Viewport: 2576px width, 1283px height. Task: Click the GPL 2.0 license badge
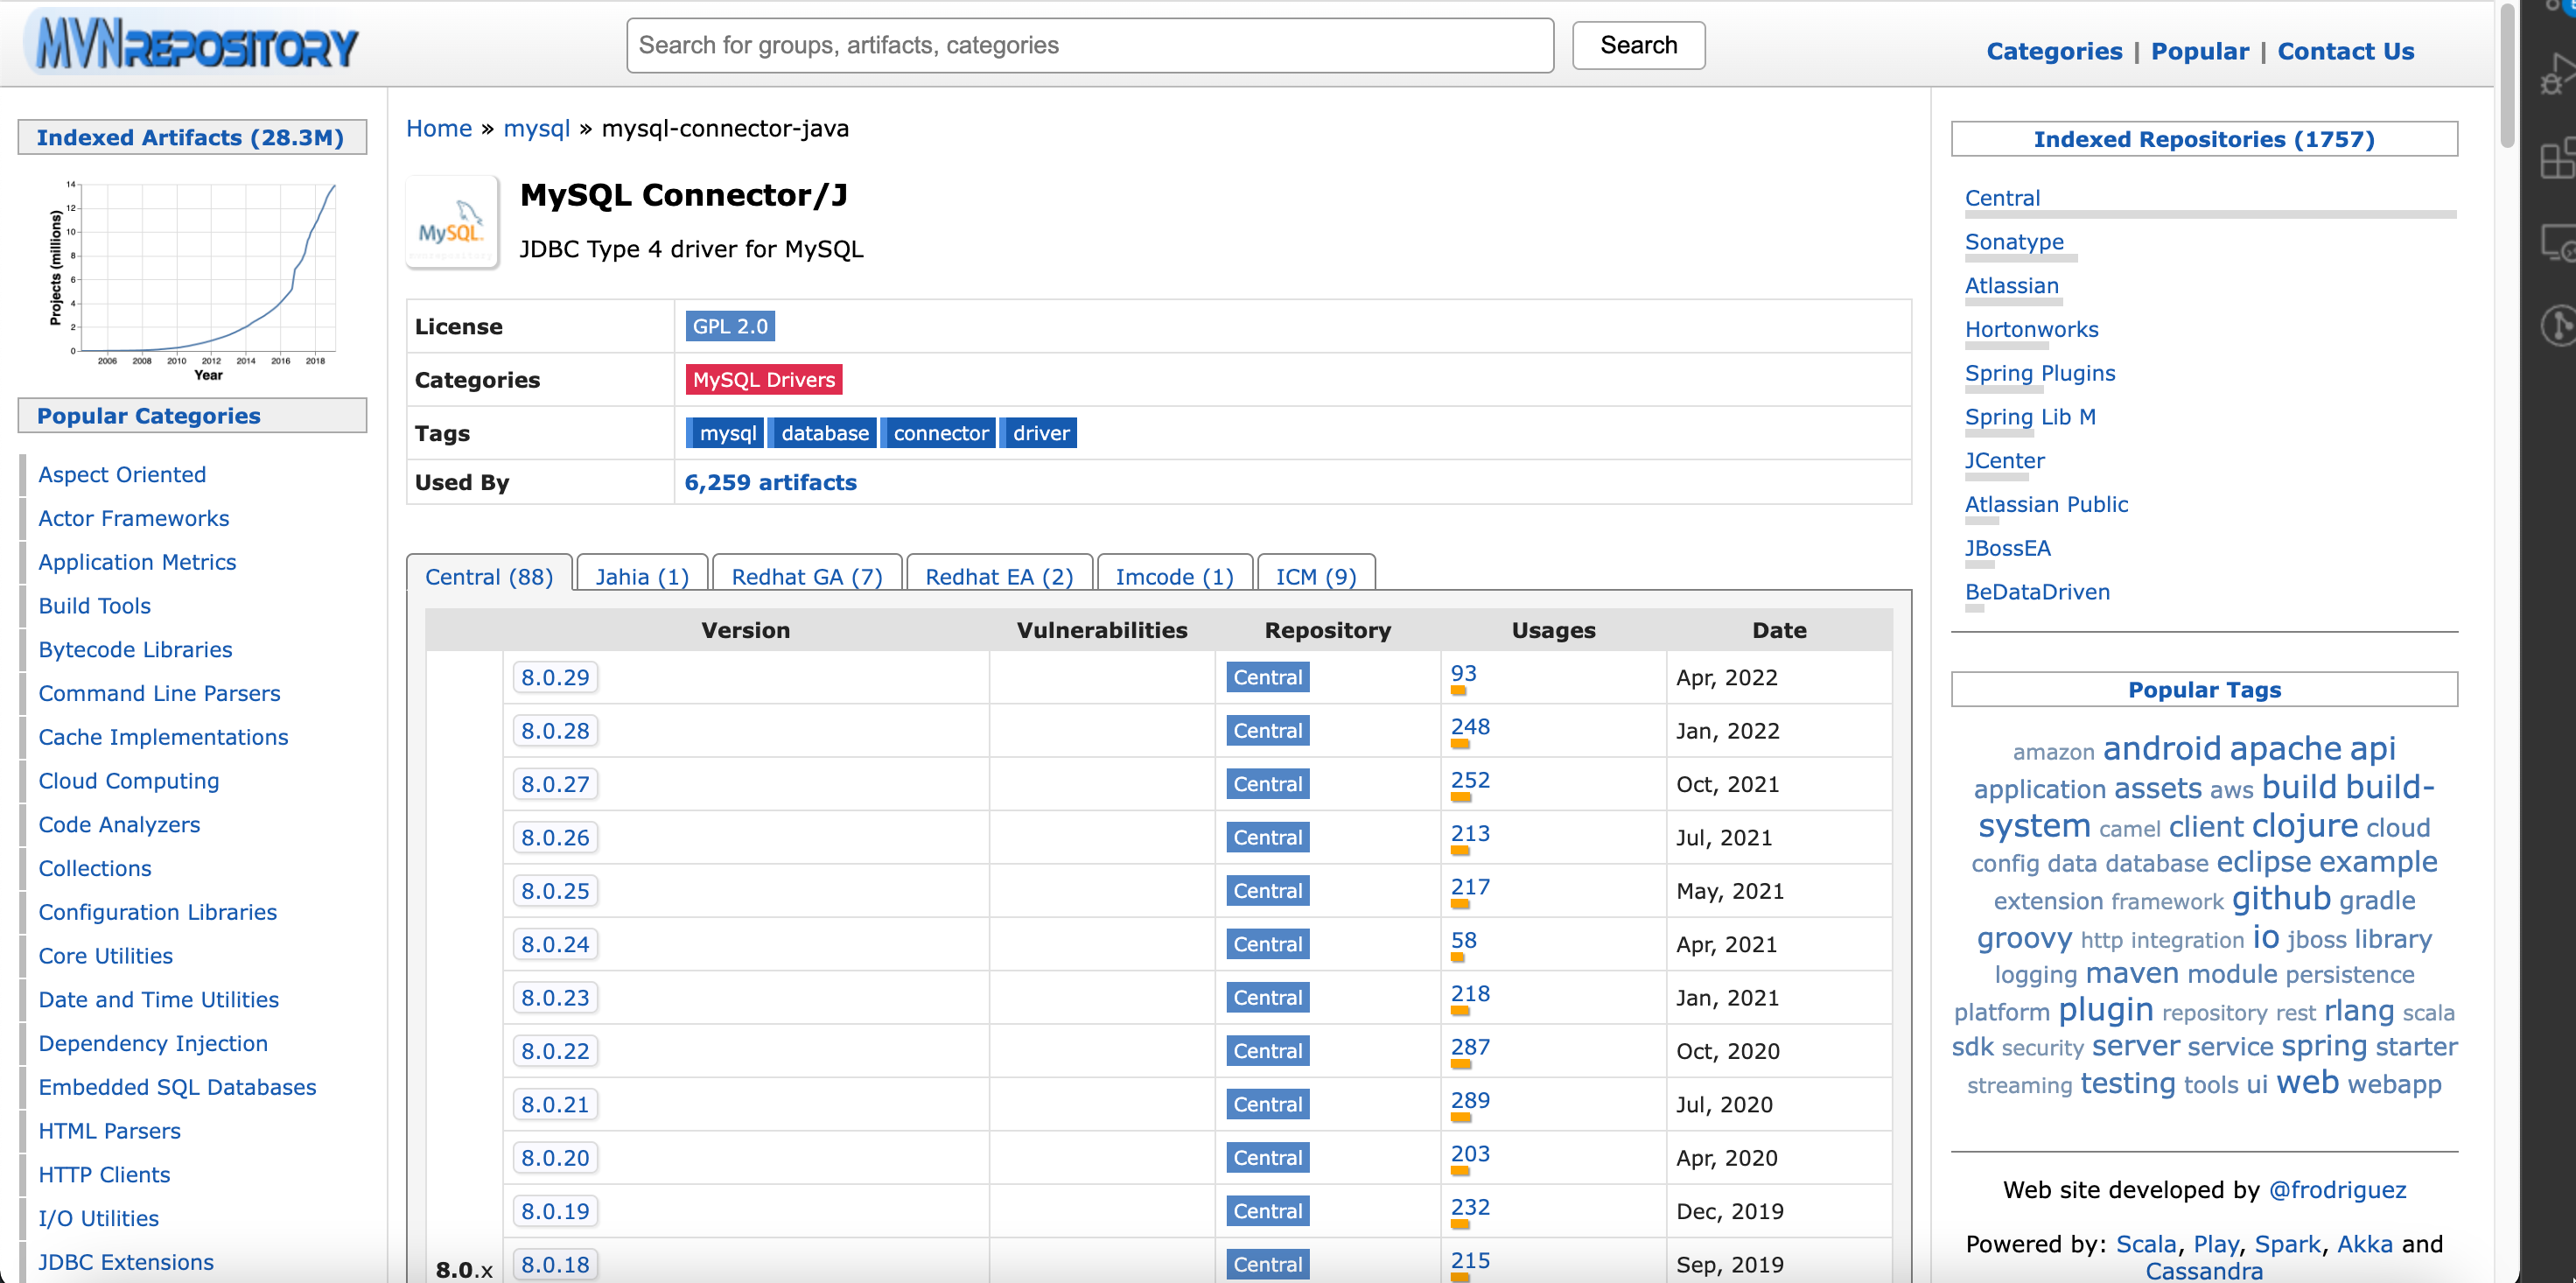point(729,326)
